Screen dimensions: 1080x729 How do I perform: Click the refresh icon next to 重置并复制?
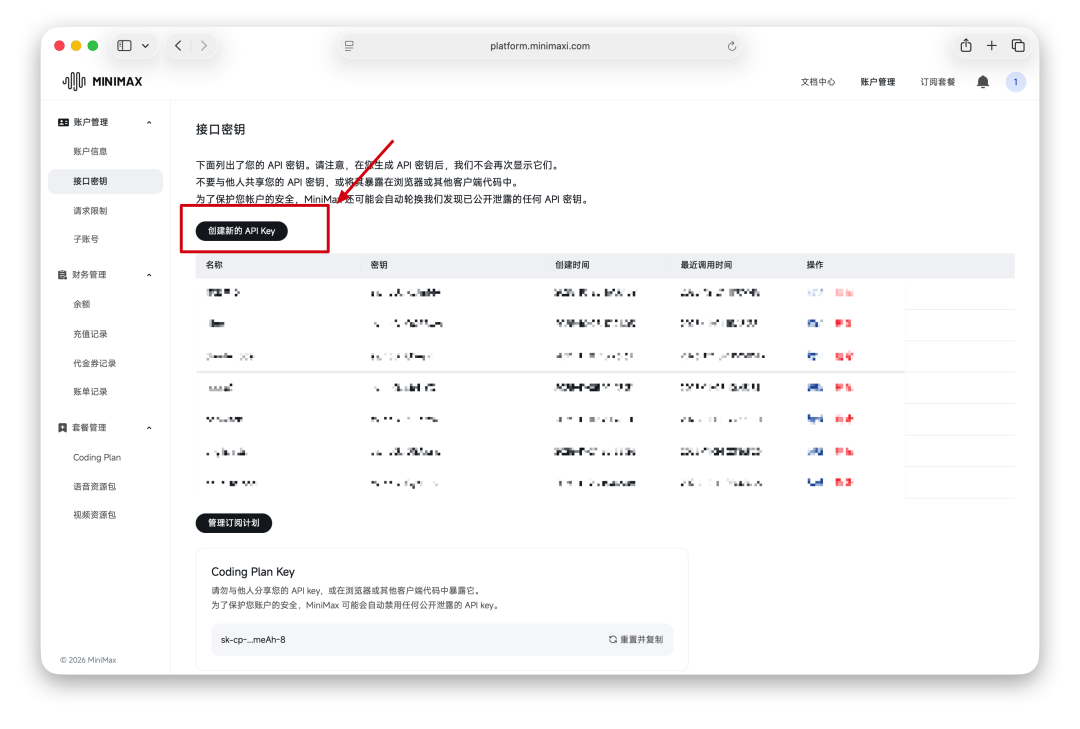click(612, 640)
